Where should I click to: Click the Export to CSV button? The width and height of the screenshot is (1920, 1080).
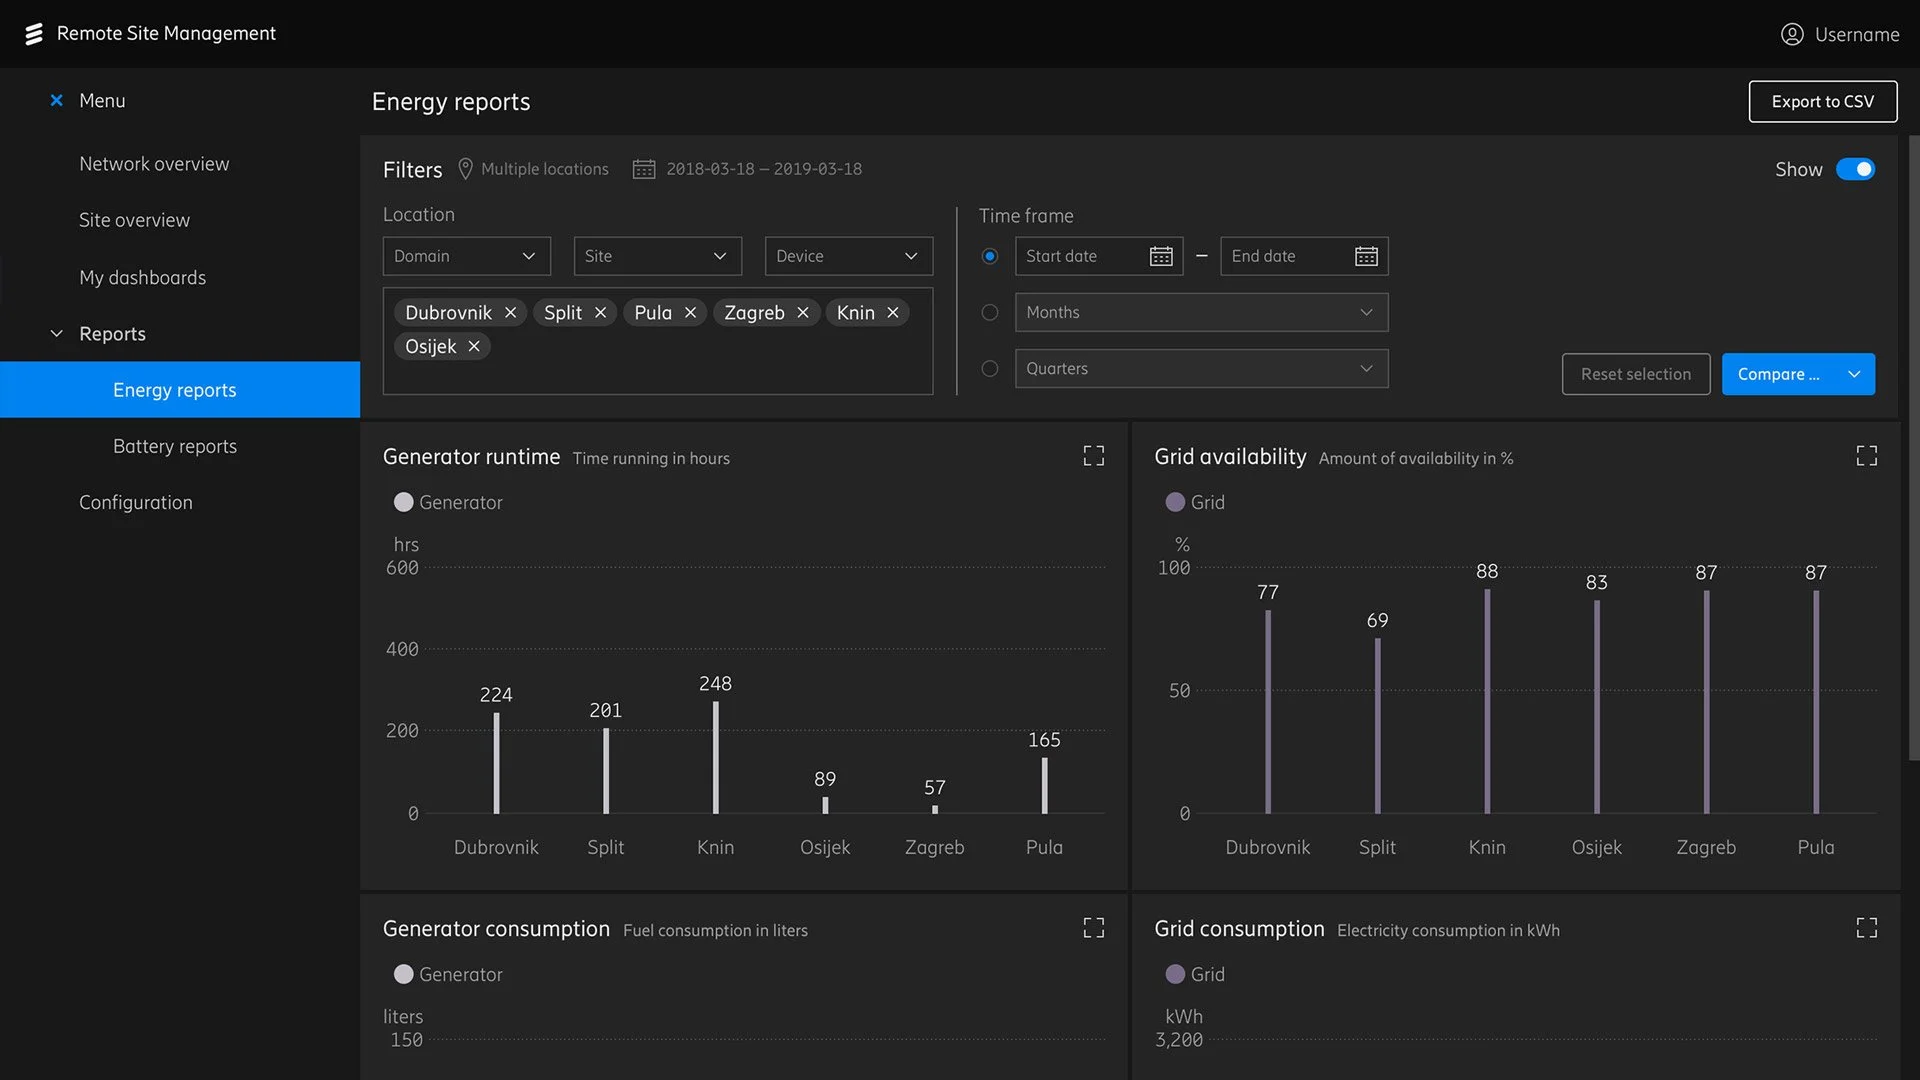pyautogui.click(x=1822, y=102)
